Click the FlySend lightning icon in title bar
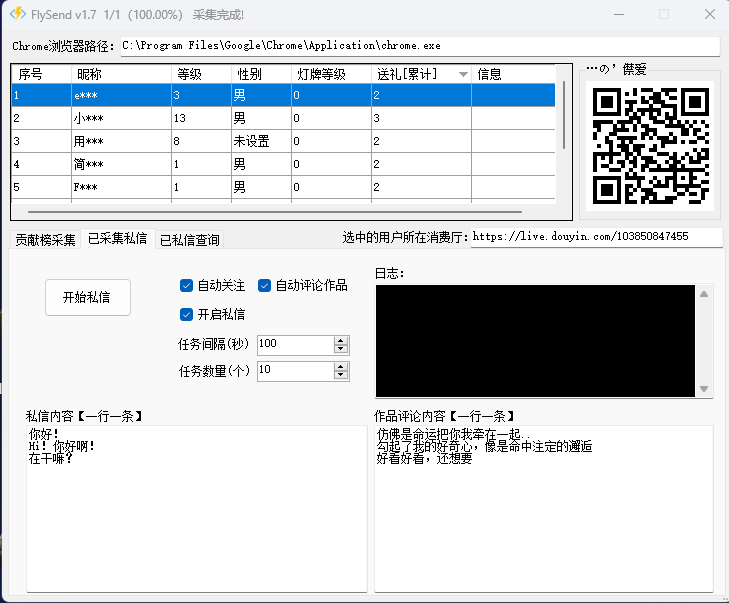Screen dimensions: 729x603 tap(17, 15)
